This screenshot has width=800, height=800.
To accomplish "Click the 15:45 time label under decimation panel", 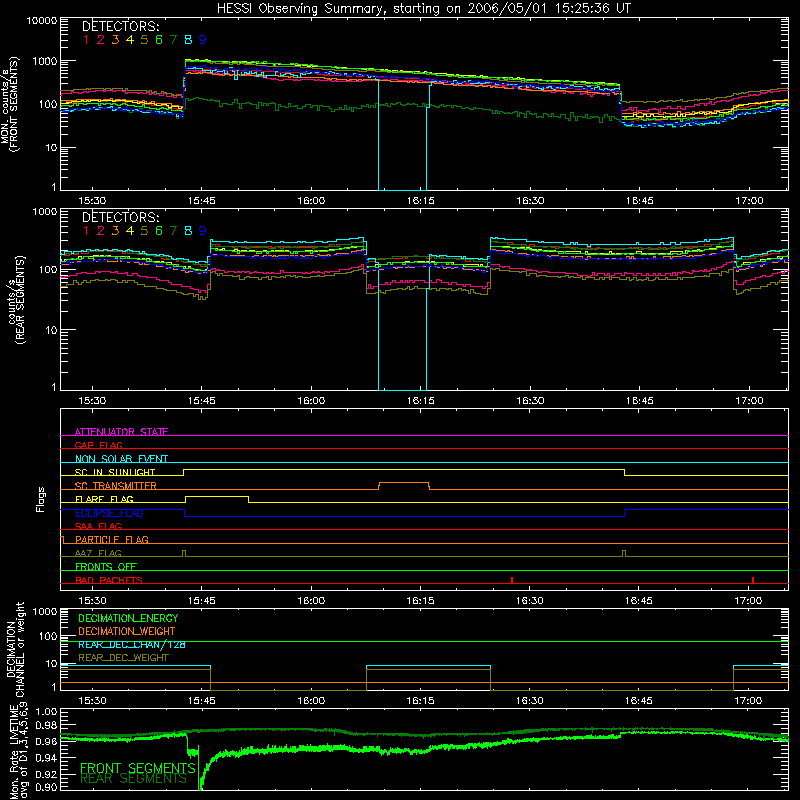I will (202, 701).
